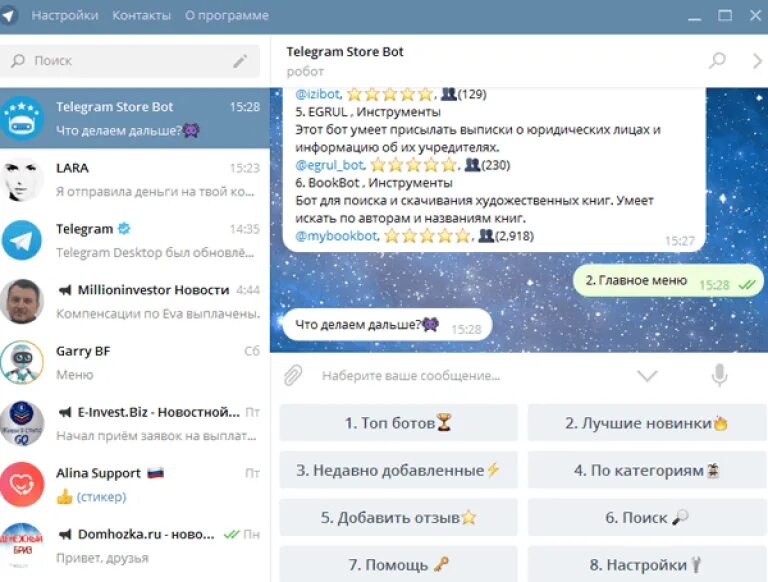Click LARA's face avatar
This screenshot has width=768, height=582.
pyautogui.click(x=22, y=179)
